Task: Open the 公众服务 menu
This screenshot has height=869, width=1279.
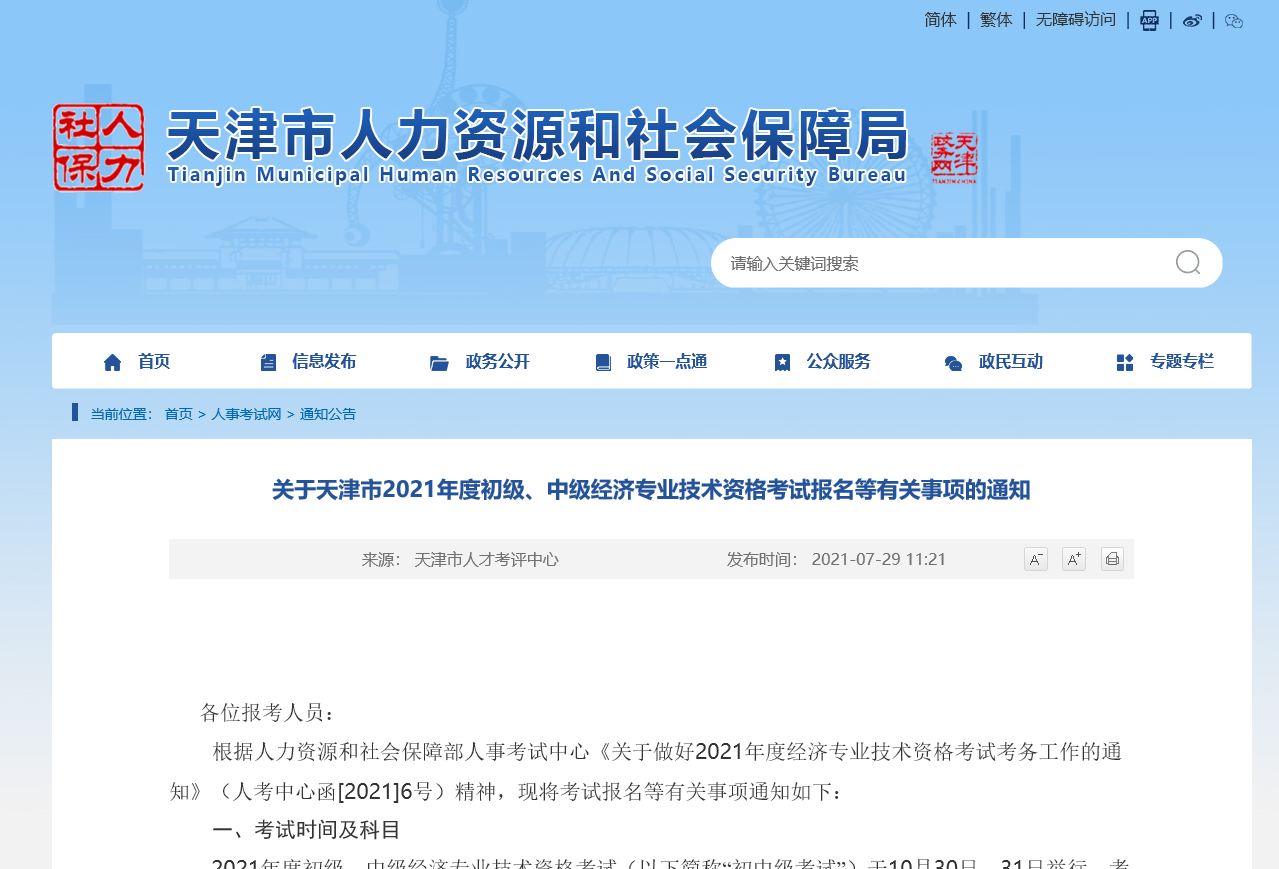Action: click(x=839, y=361)
